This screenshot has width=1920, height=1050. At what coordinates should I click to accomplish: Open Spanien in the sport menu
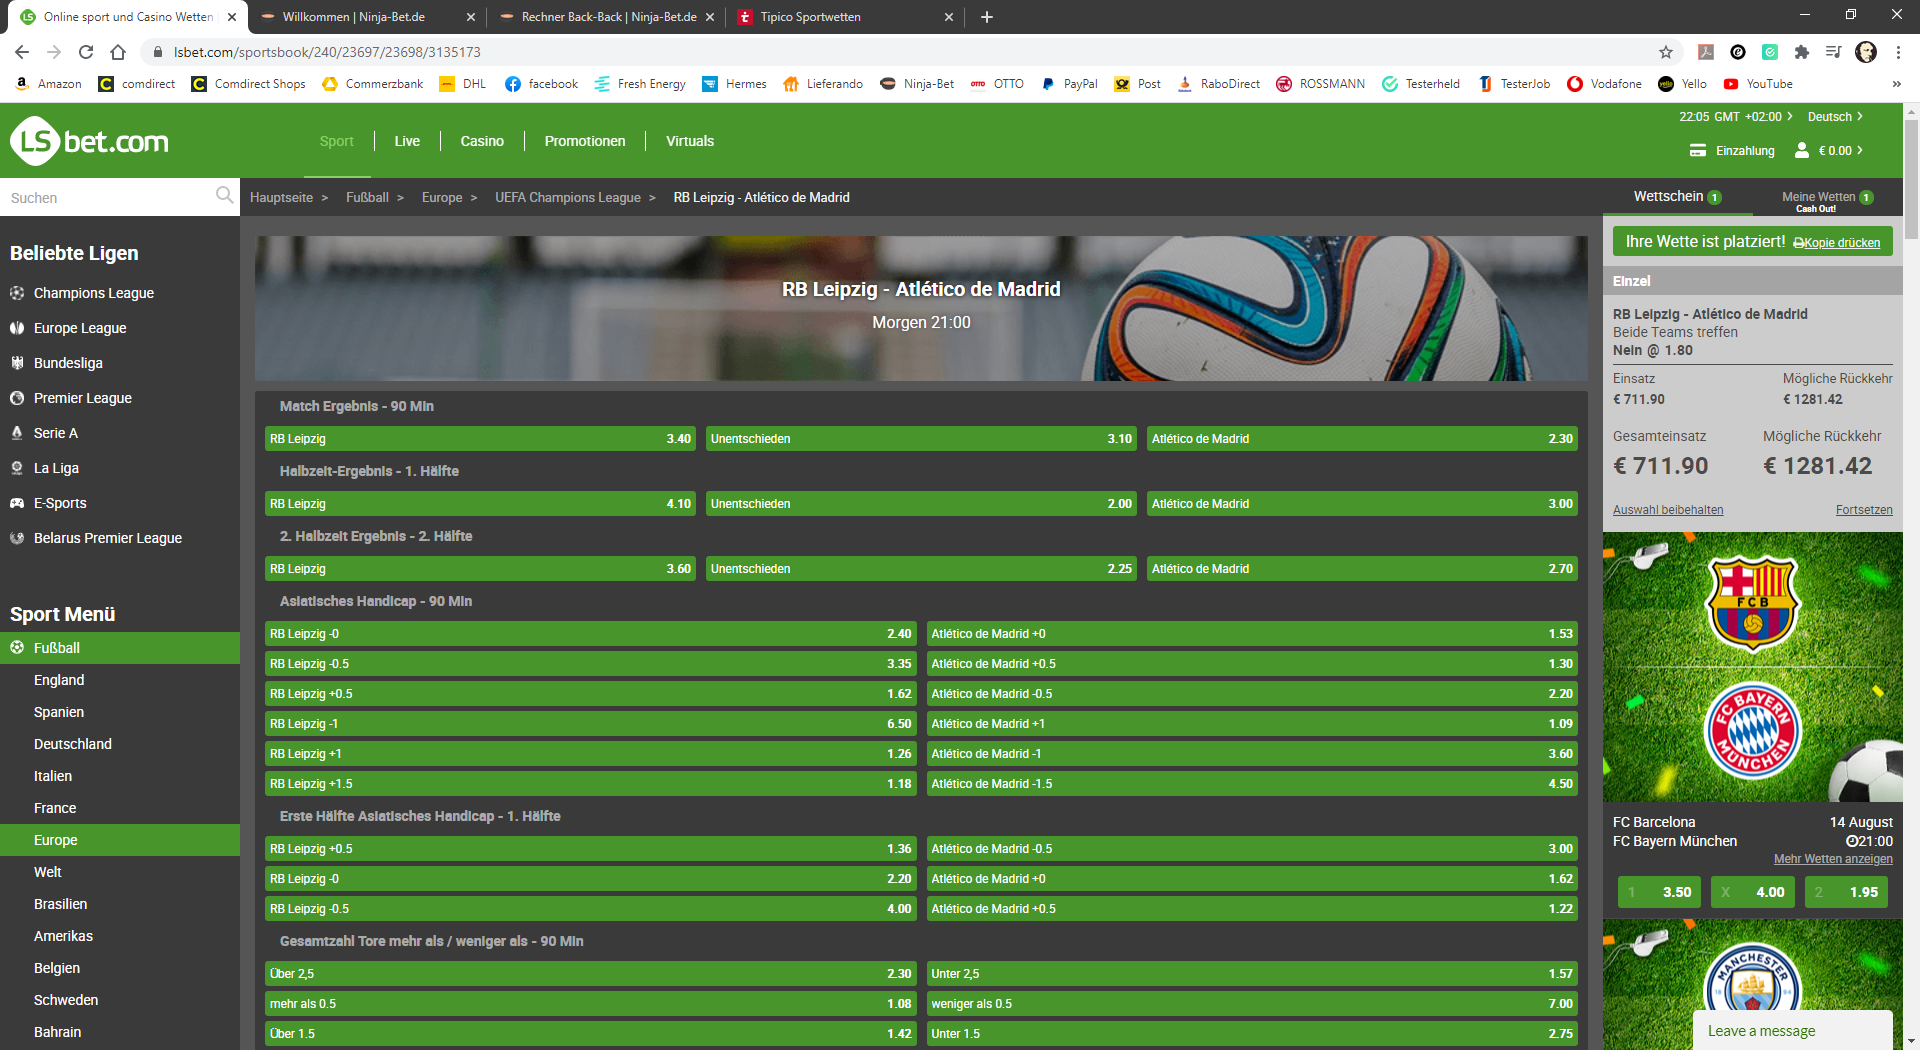[59, 712]
